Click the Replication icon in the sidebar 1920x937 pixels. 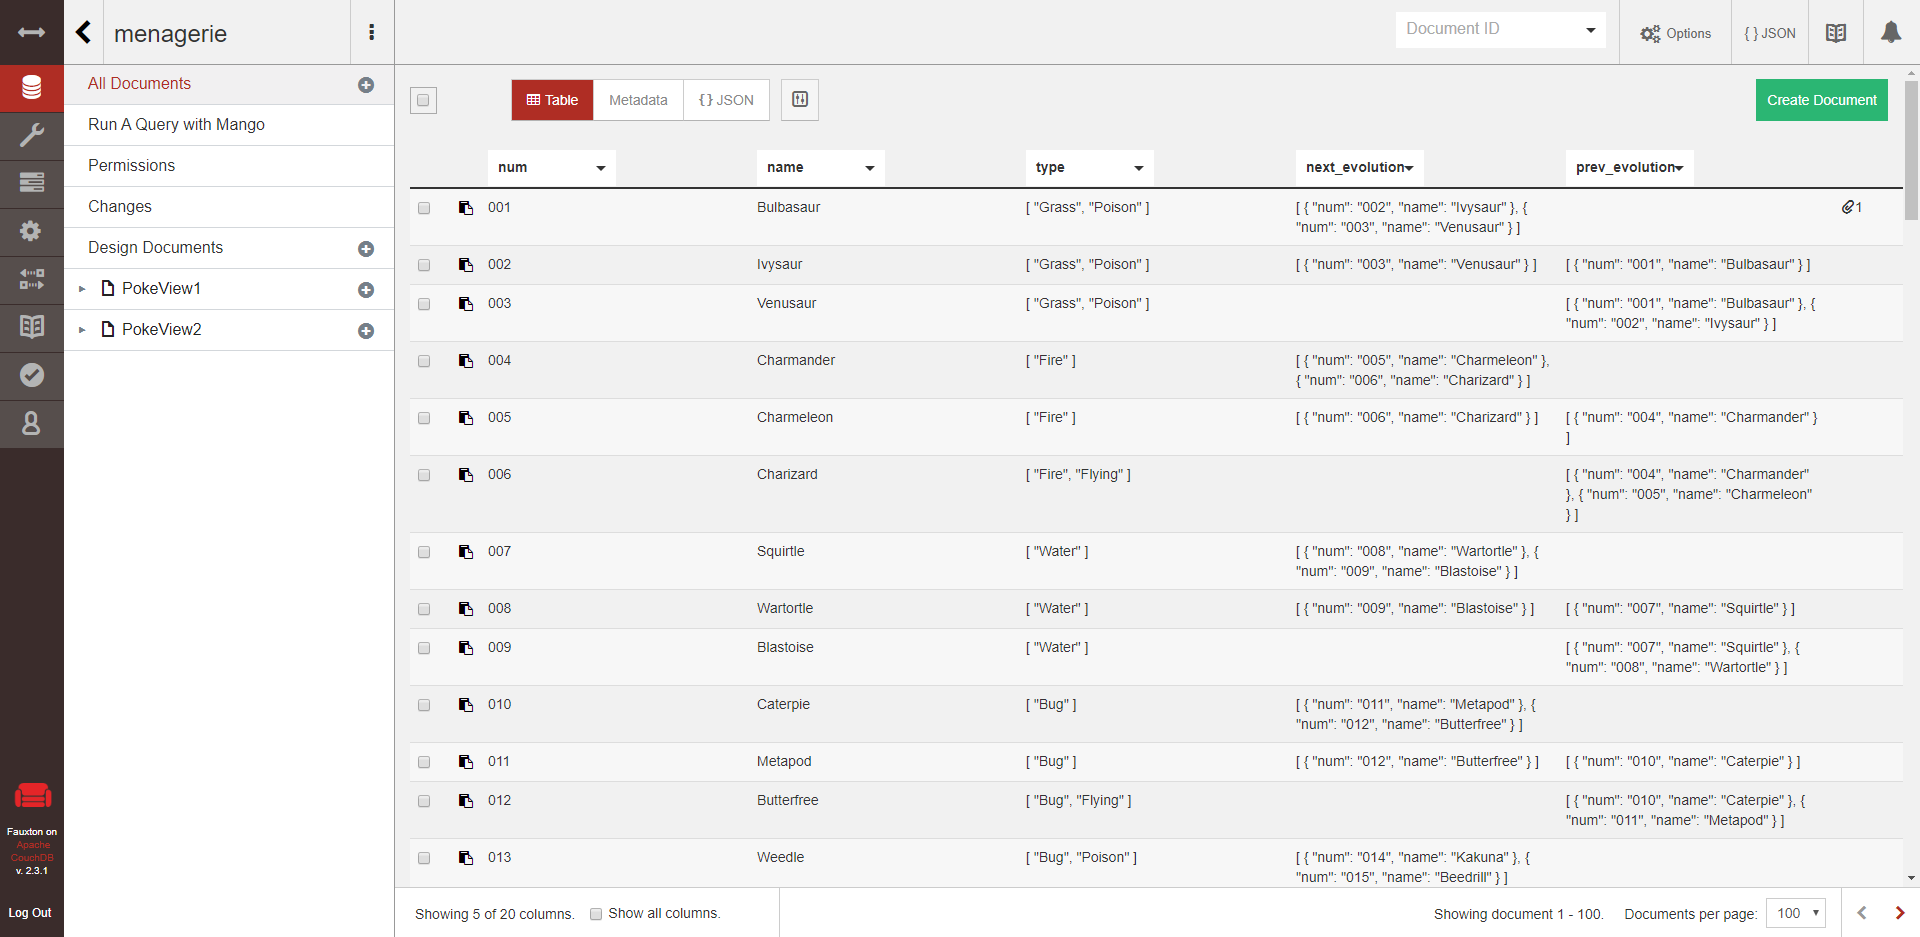[31, 279]
